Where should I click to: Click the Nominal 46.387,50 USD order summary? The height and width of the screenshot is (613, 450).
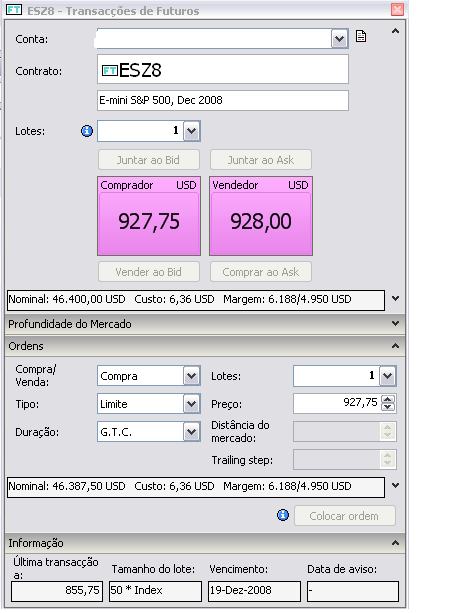pos(196,487)
